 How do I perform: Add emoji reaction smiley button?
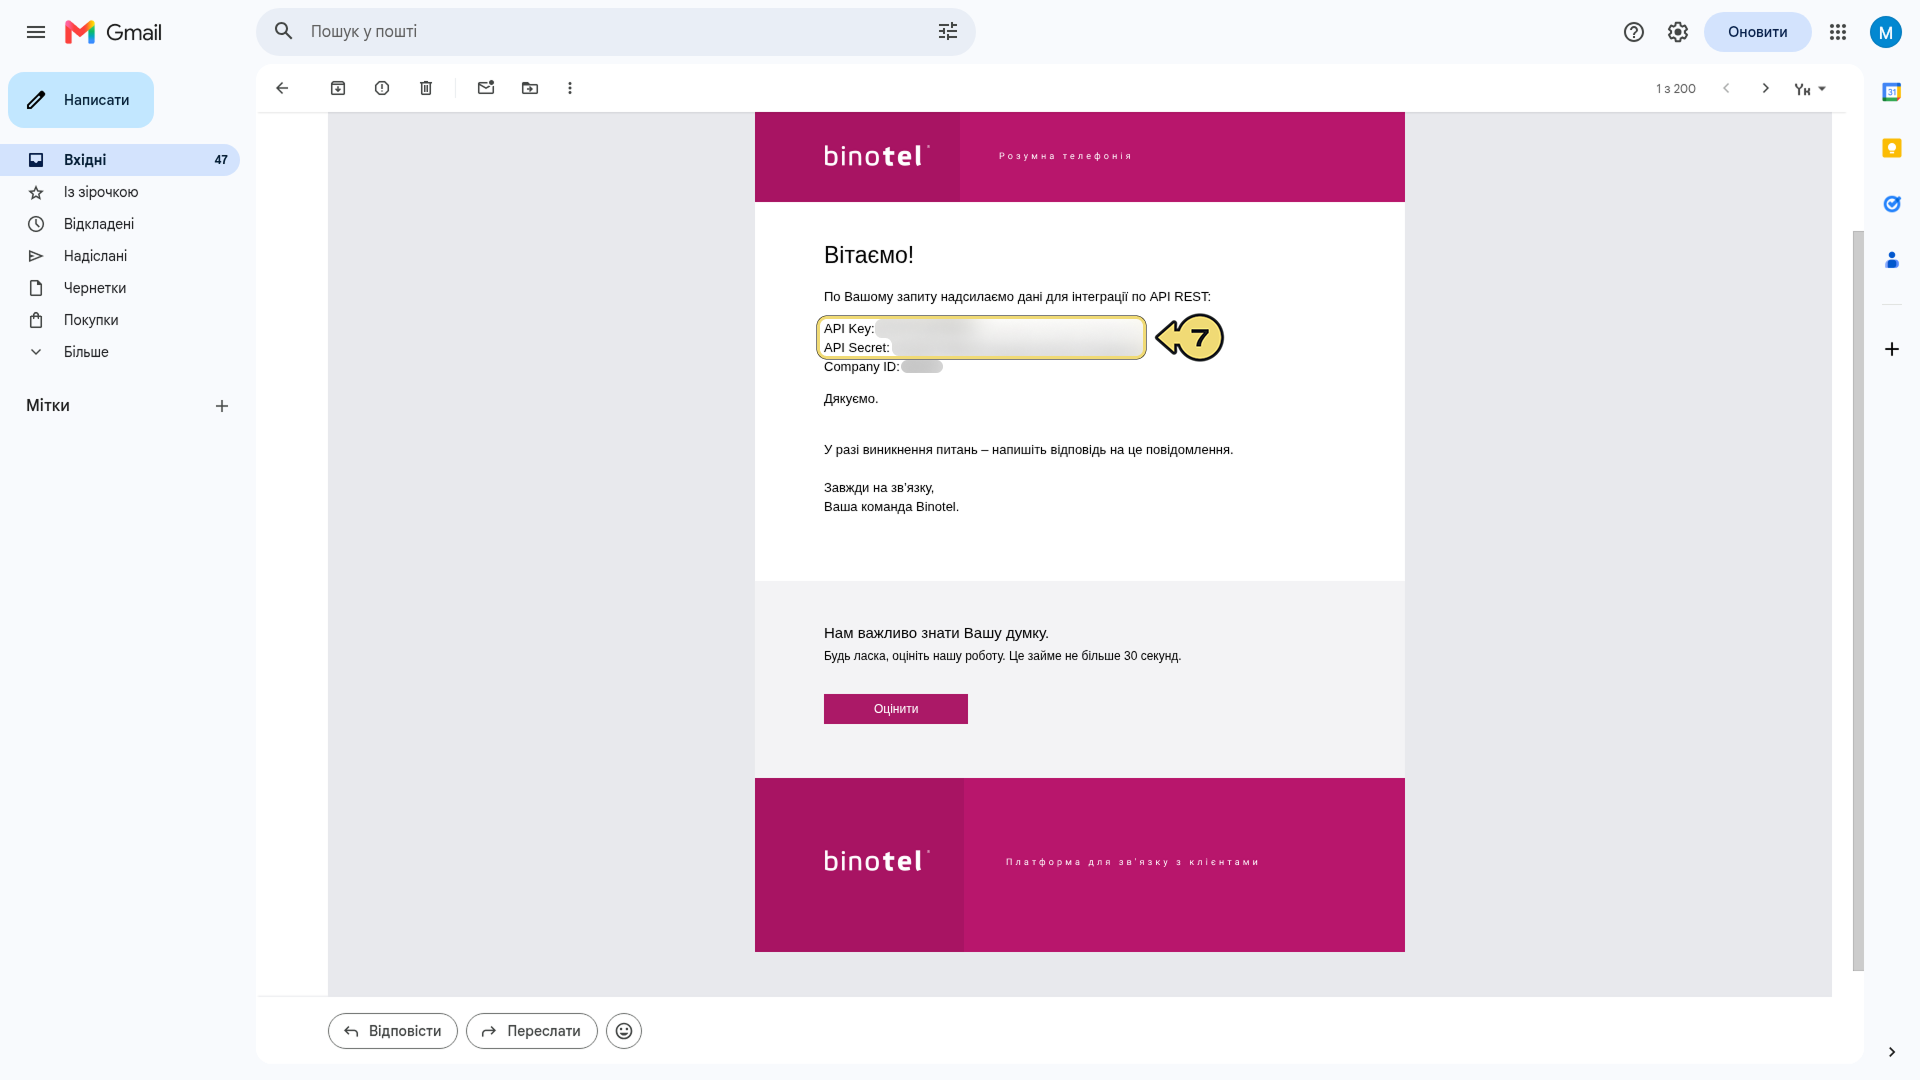[624, 1031]
